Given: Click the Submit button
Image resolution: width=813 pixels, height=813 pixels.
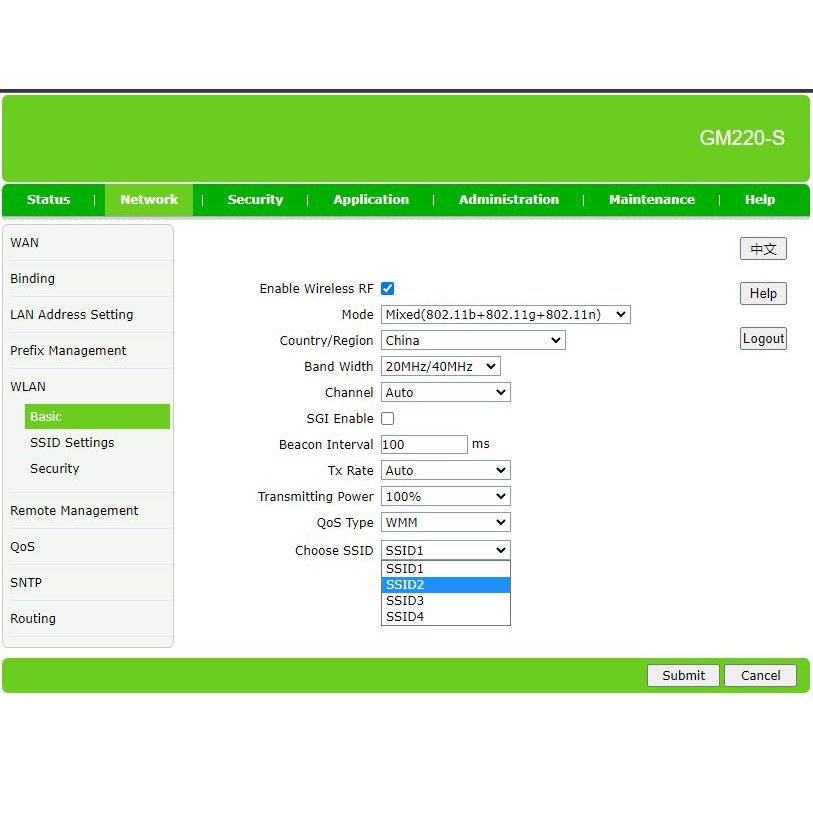Looking at the screenshot, I should point(683,675).
